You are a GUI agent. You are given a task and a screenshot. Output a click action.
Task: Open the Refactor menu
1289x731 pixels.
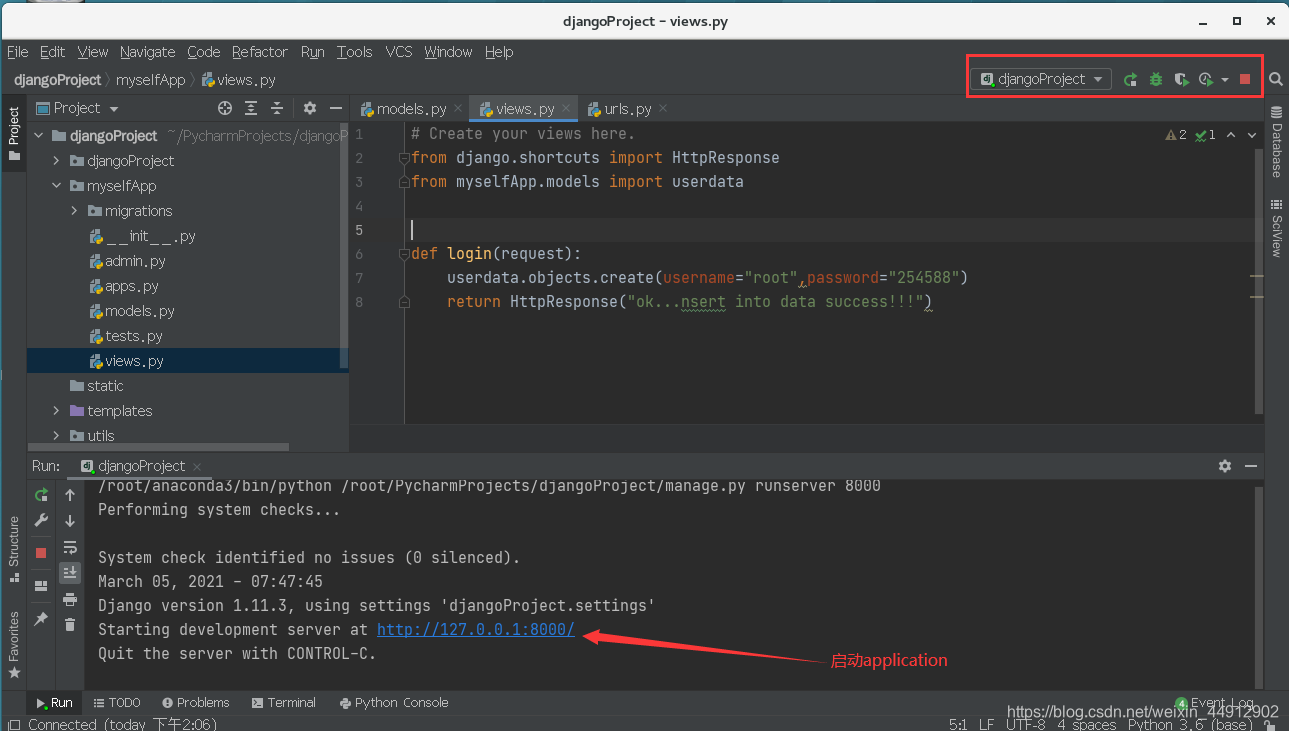pyautogui.click(x=259, y=52)
